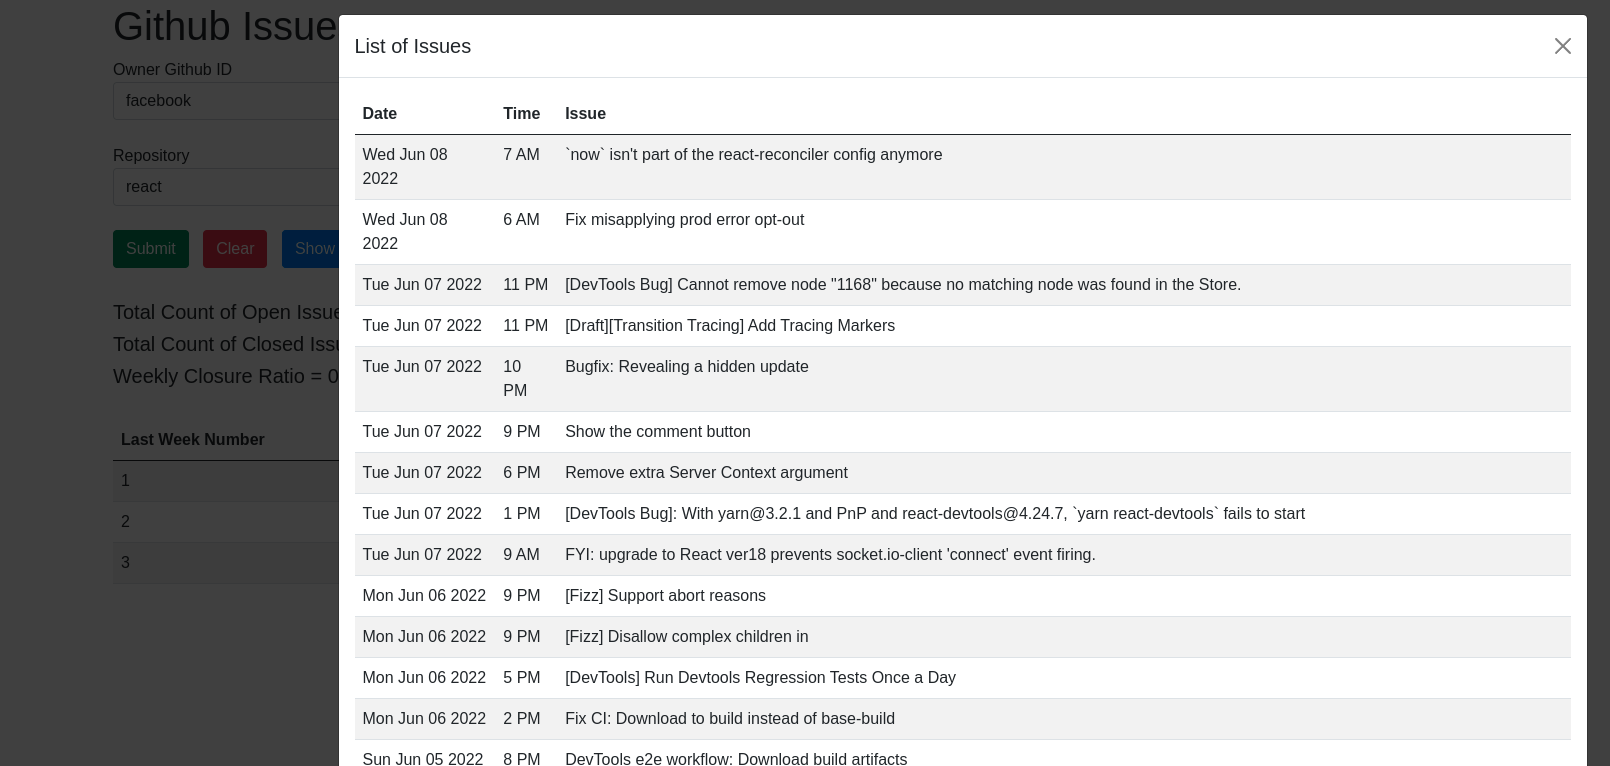Click 'Total Count of Closed Issues' text

tap(226, 345)
